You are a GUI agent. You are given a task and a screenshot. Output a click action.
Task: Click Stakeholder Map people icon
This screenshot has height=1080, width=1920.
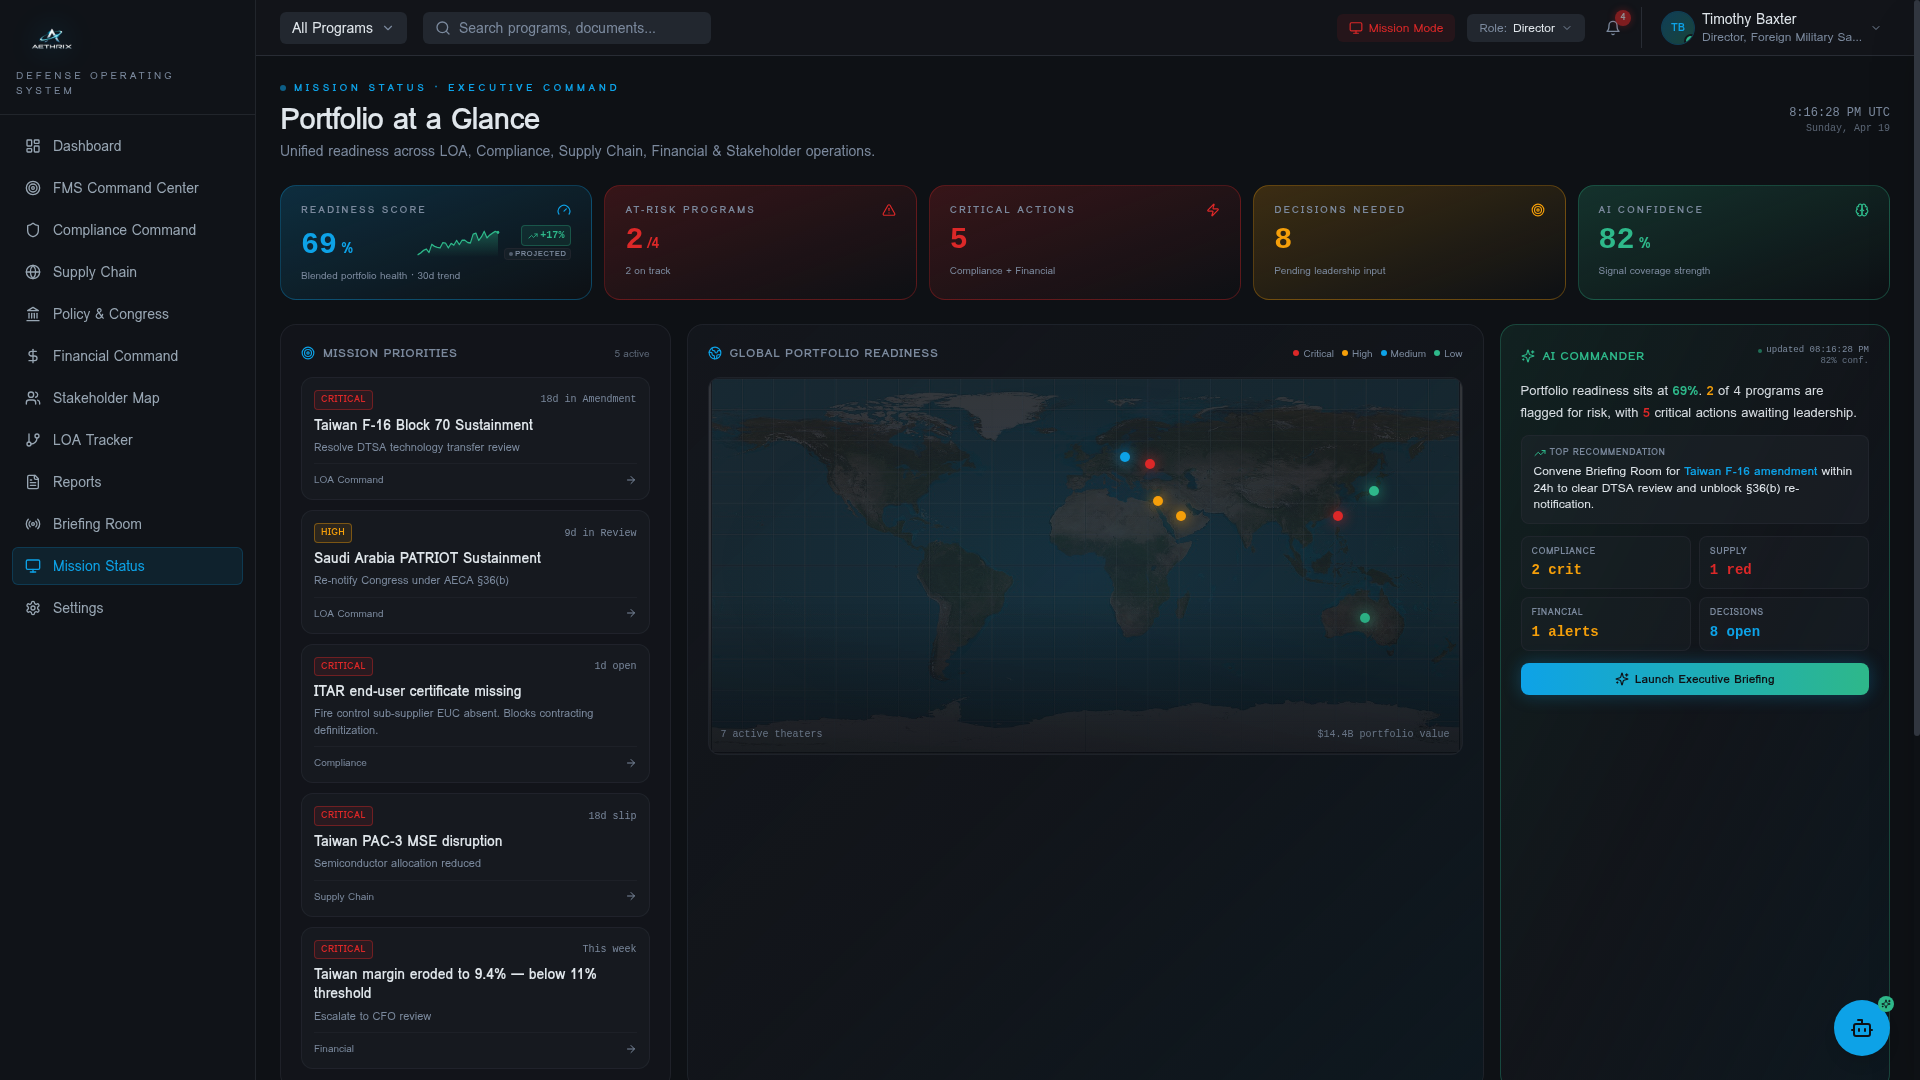tap(33, 398)
